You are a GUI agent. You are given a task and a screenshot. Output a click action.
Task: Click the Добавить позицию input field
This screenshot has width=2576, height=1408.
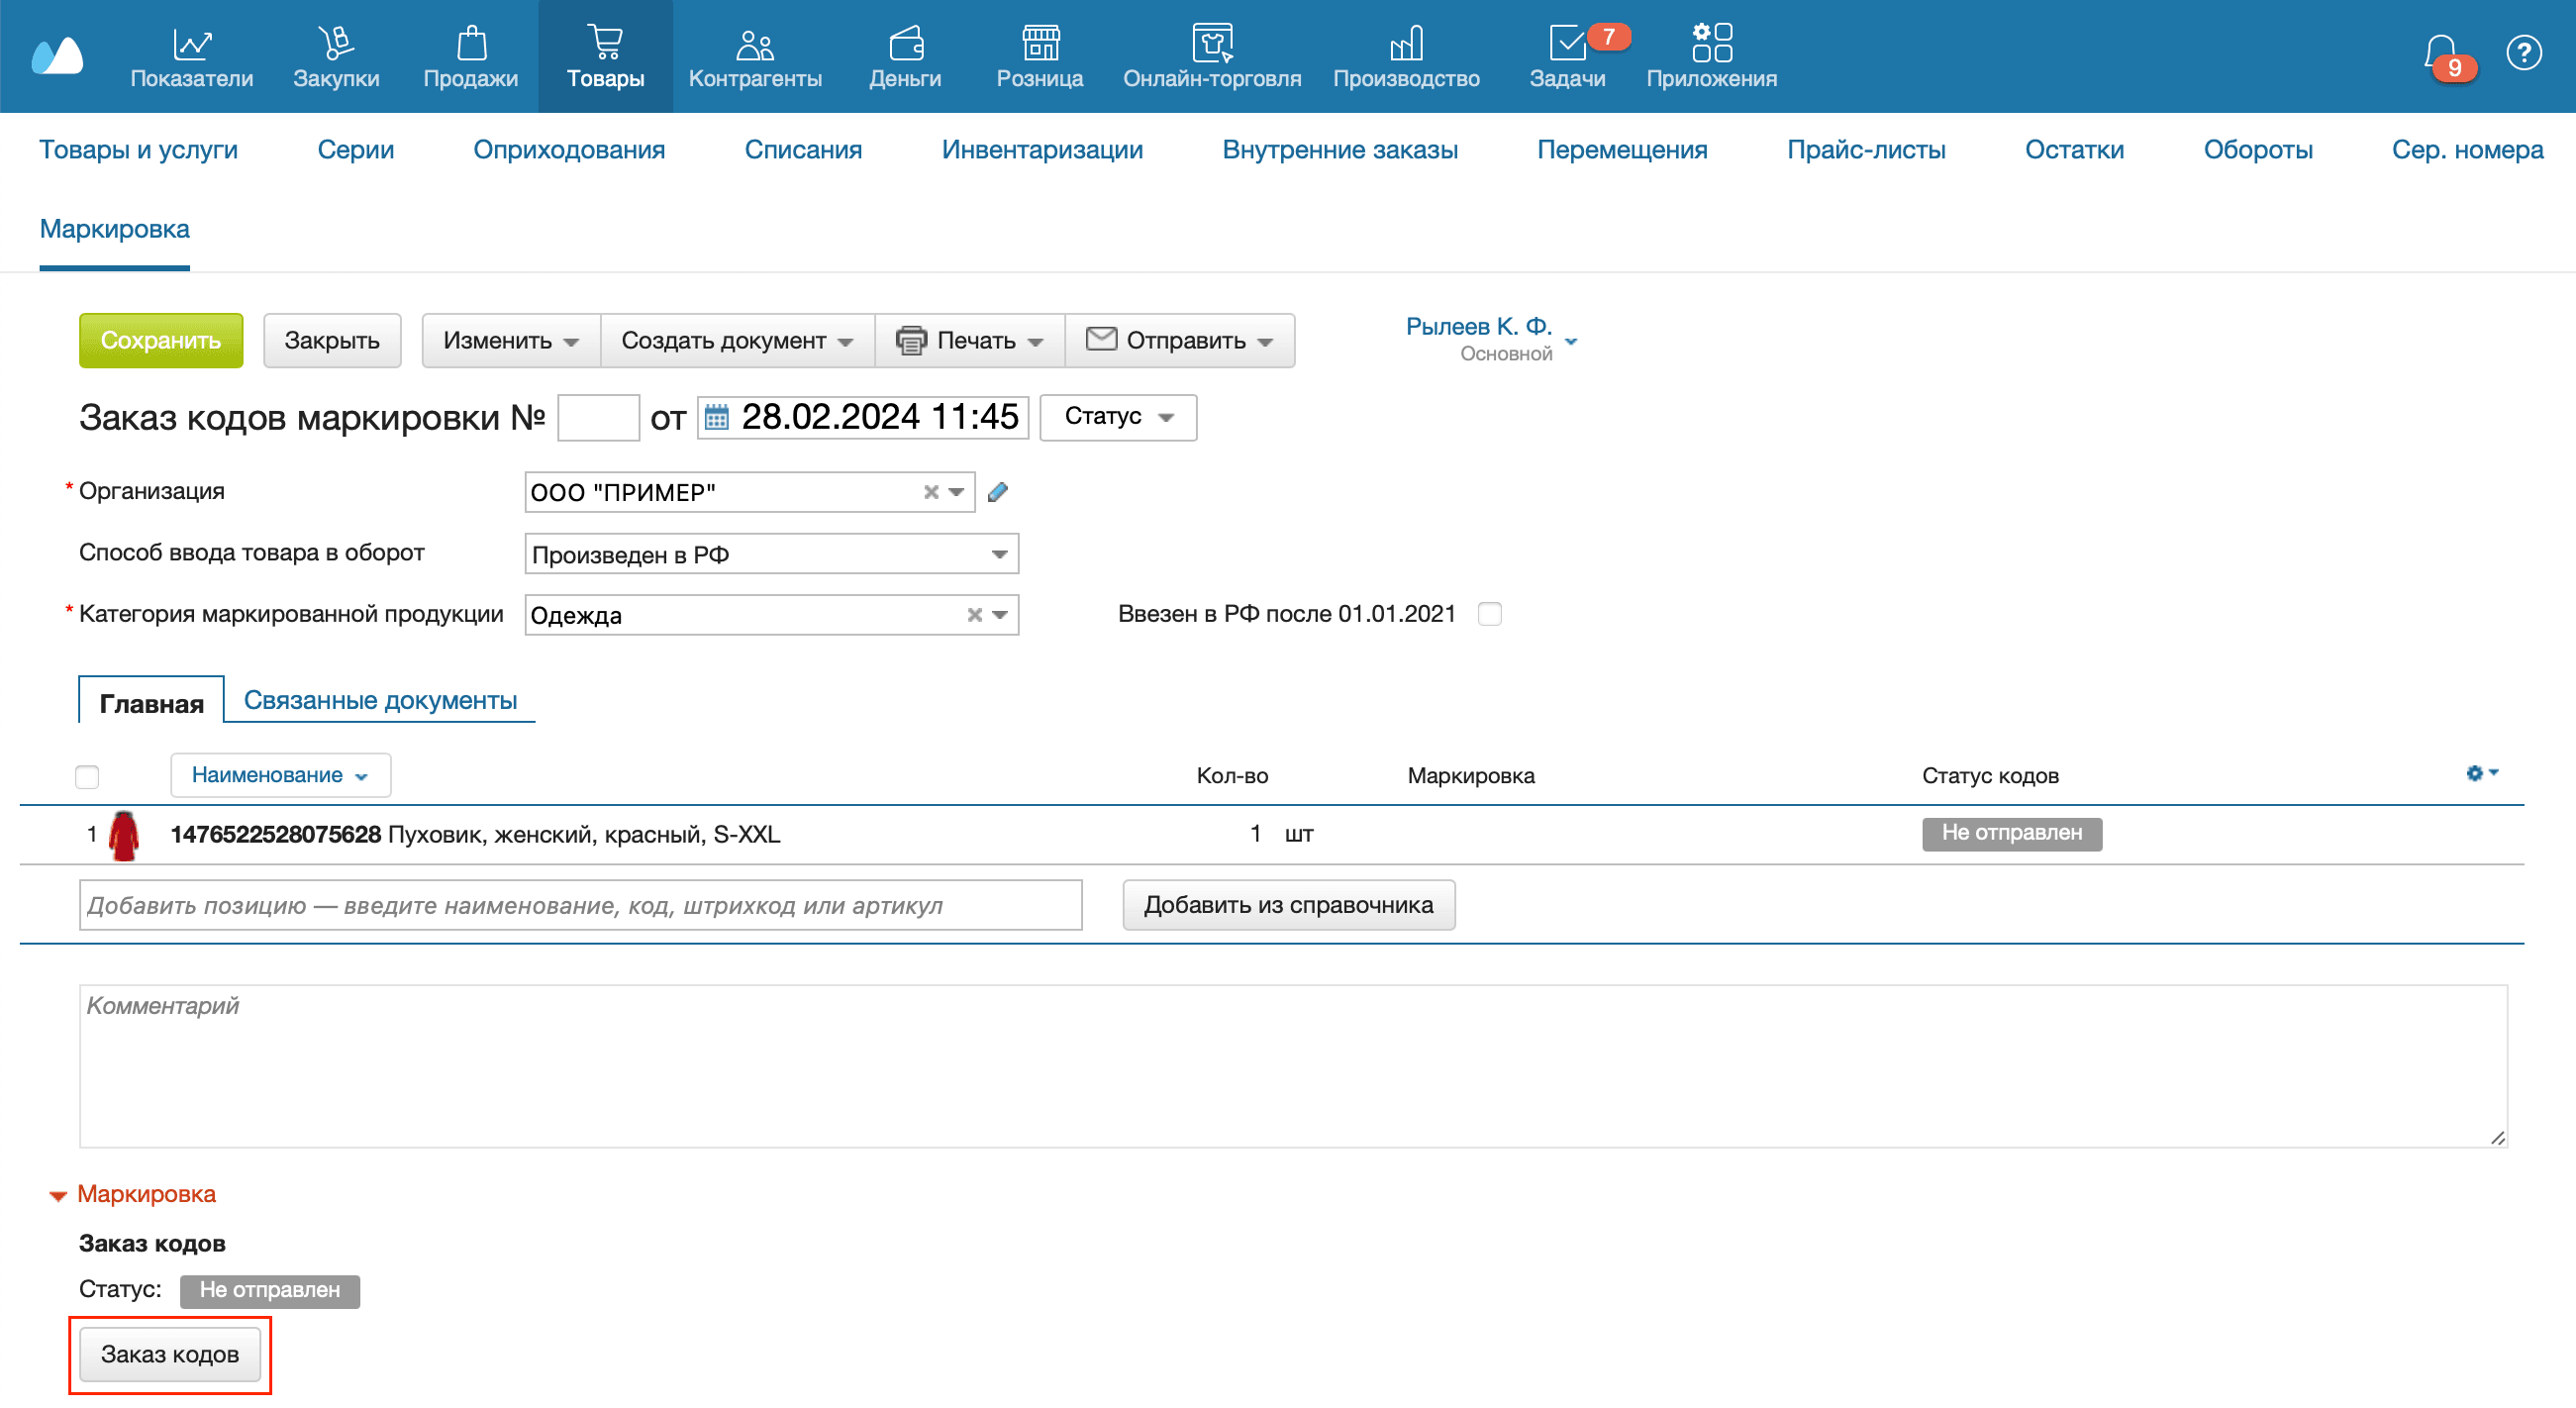click(580, 905)
